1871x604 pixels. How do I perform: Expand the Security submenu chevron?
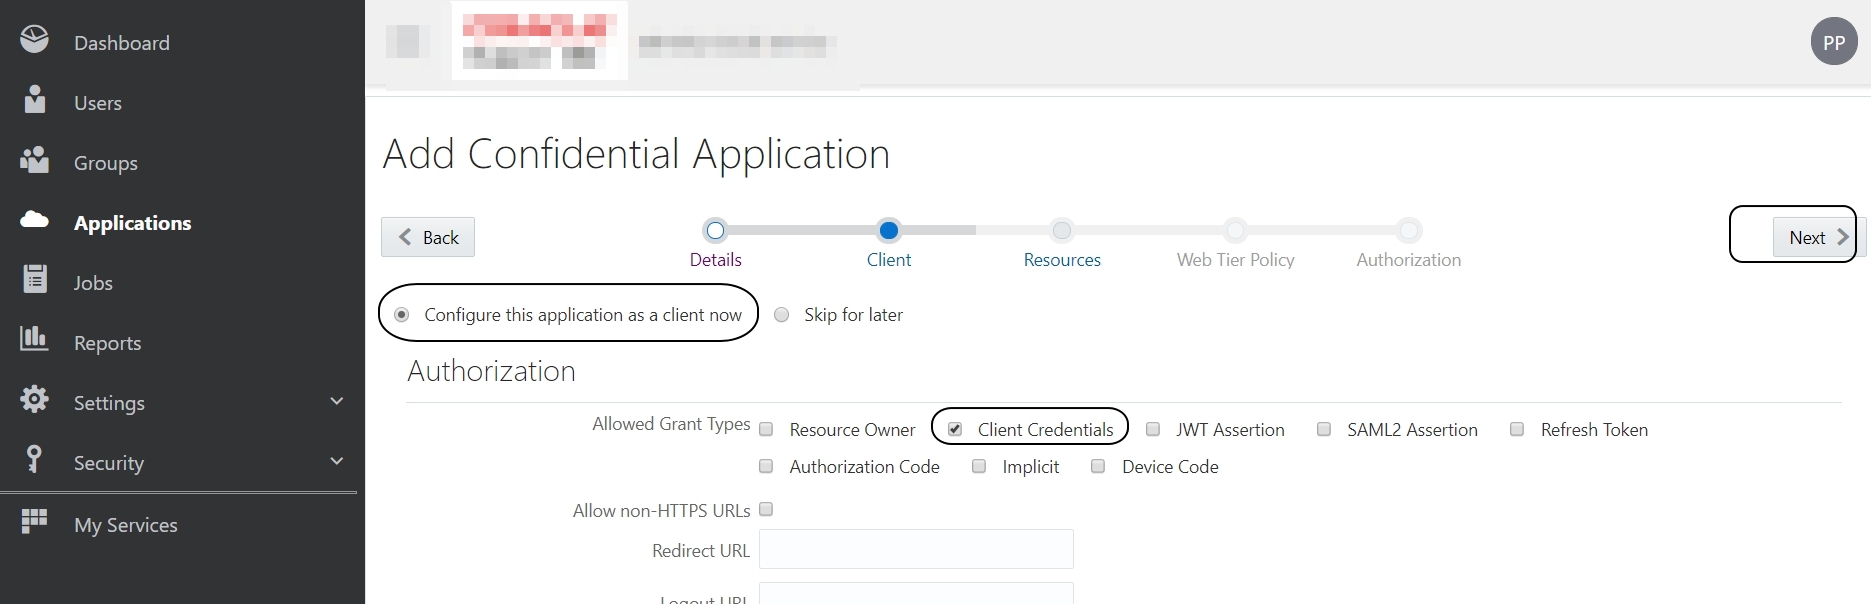click(337, 461)
